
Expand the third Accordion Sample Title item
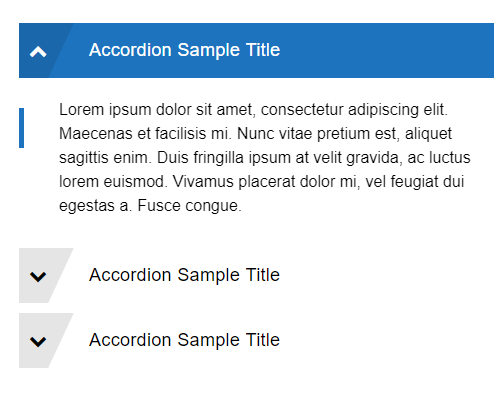[x=256, y=340]
